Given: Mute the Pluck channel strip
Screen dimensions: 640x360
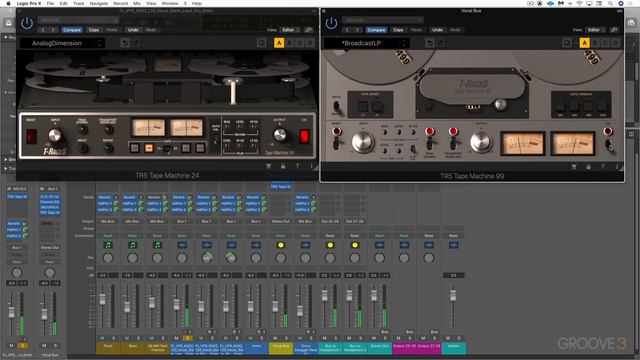Looking at the screenshot, I should (x=102, y=338).
